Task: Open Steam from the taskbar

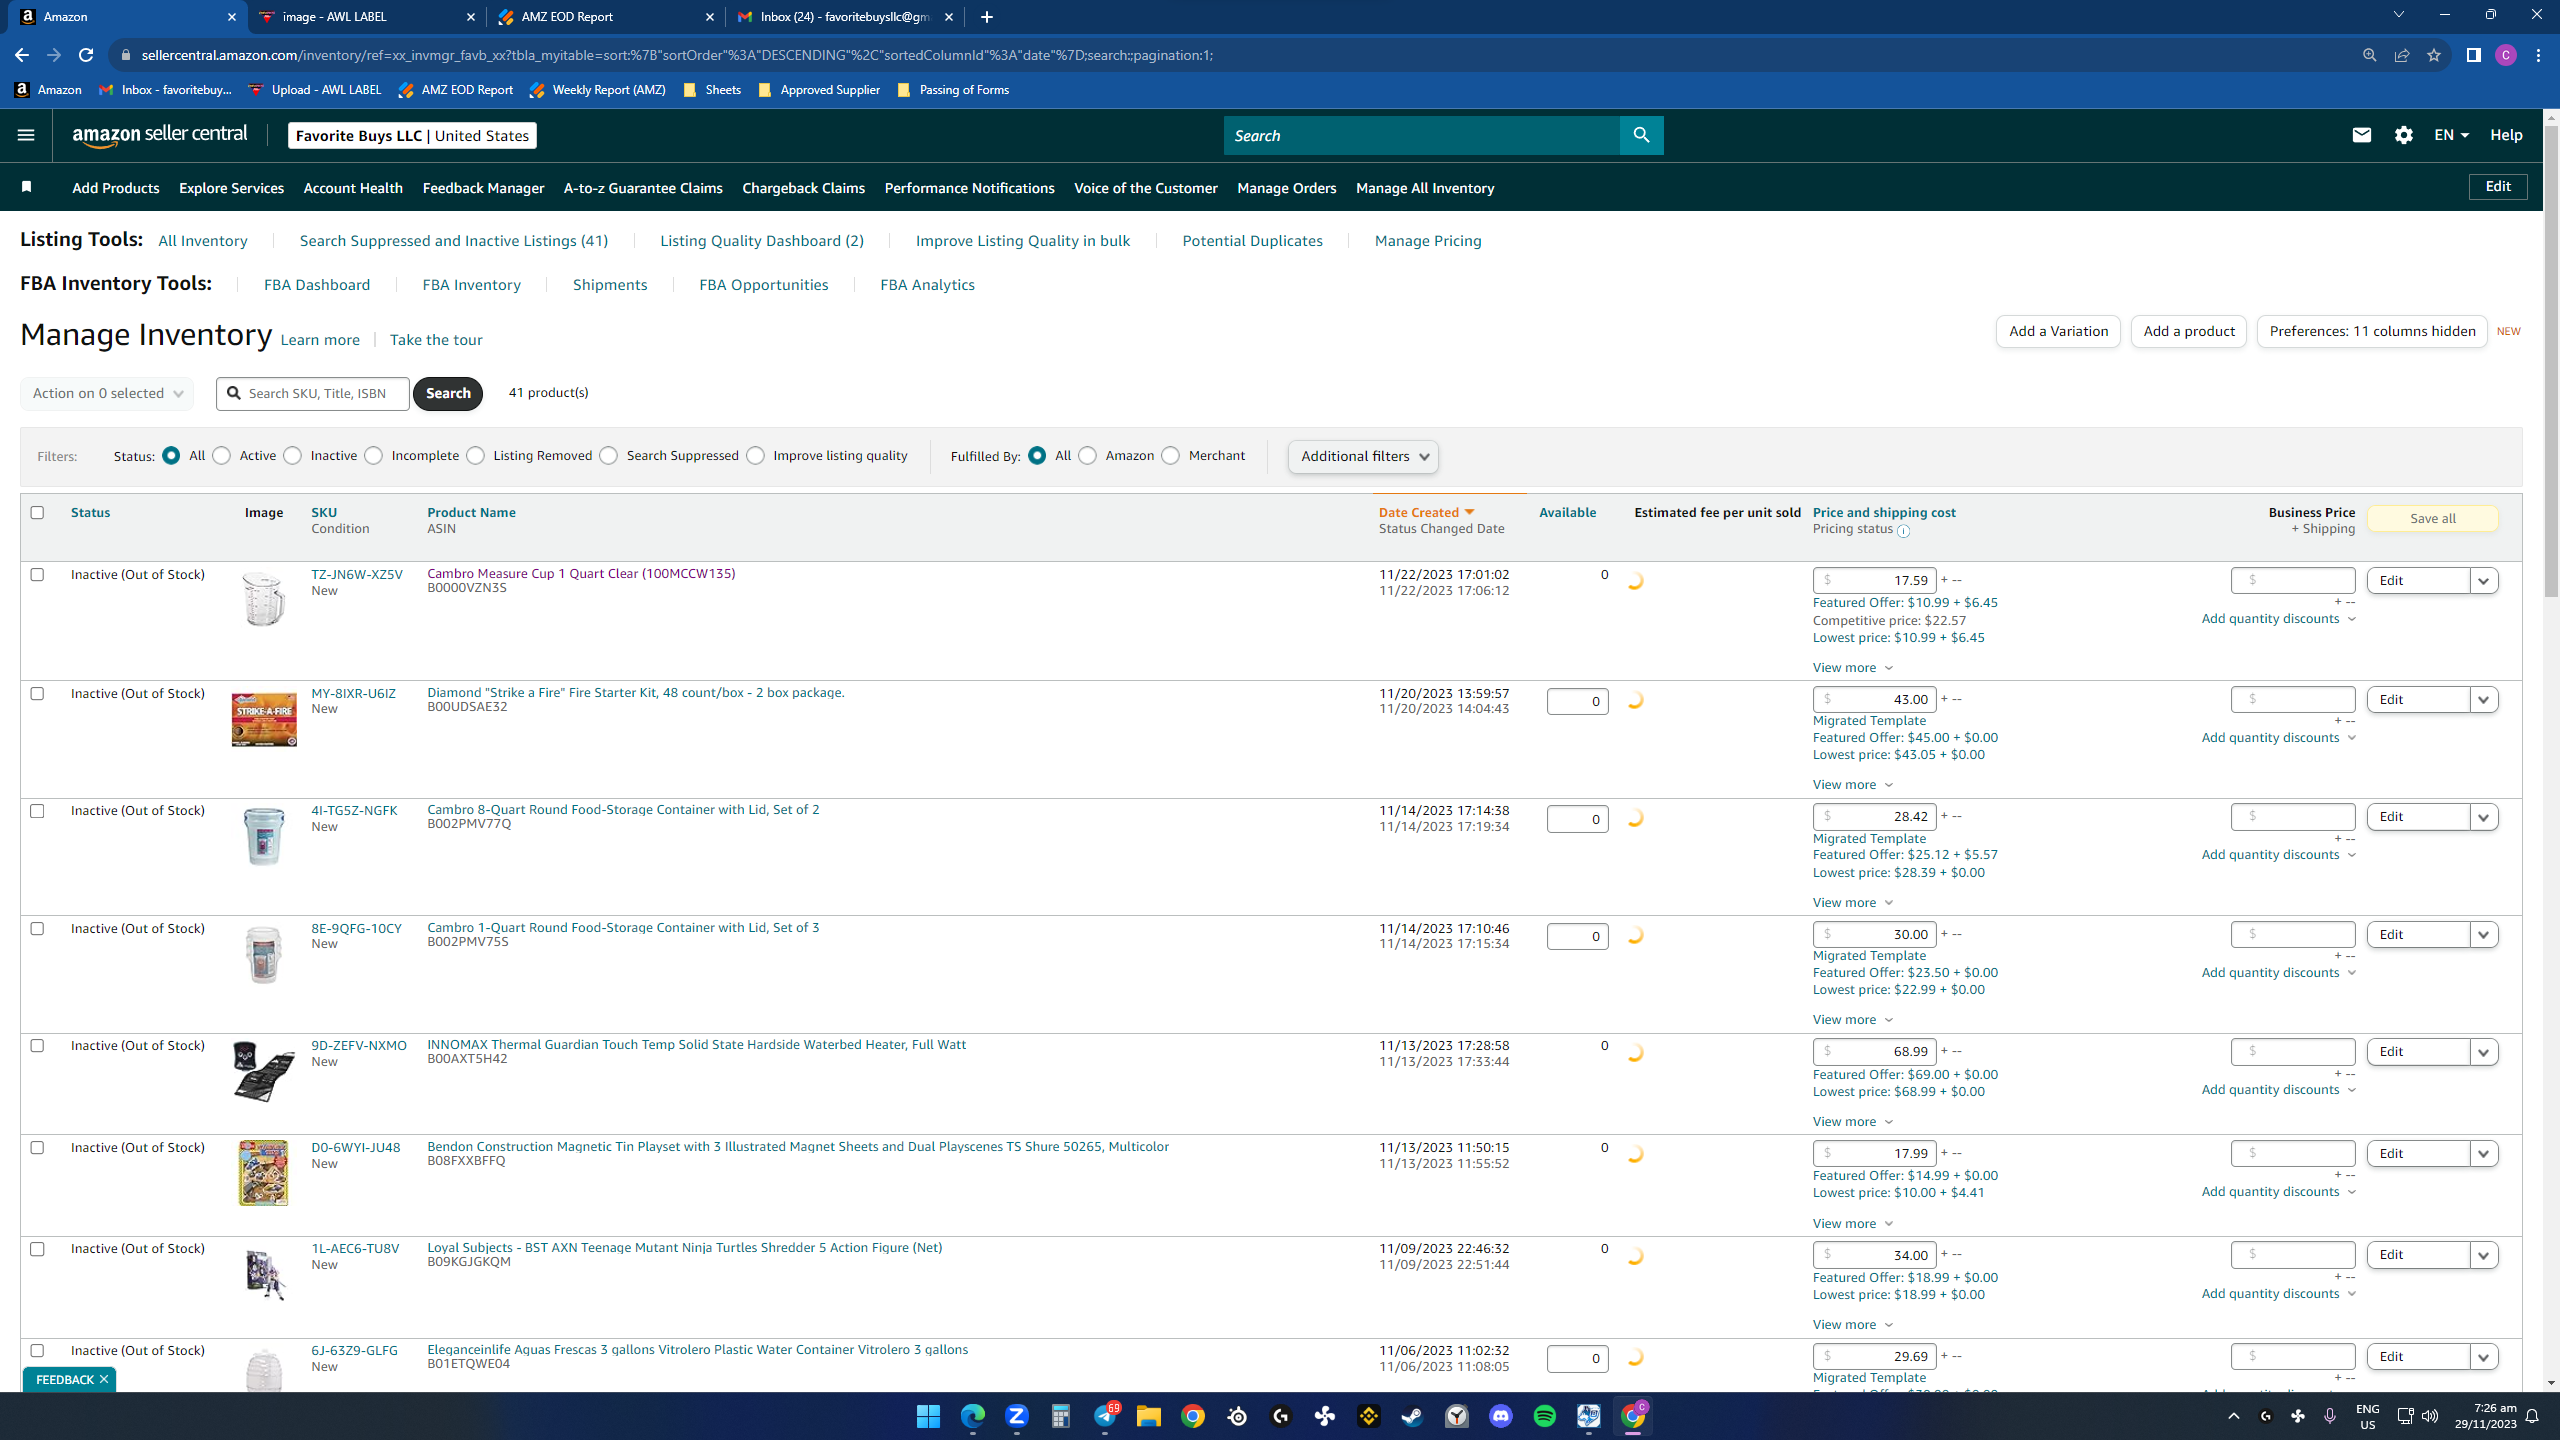Action: [1412, 1416]
